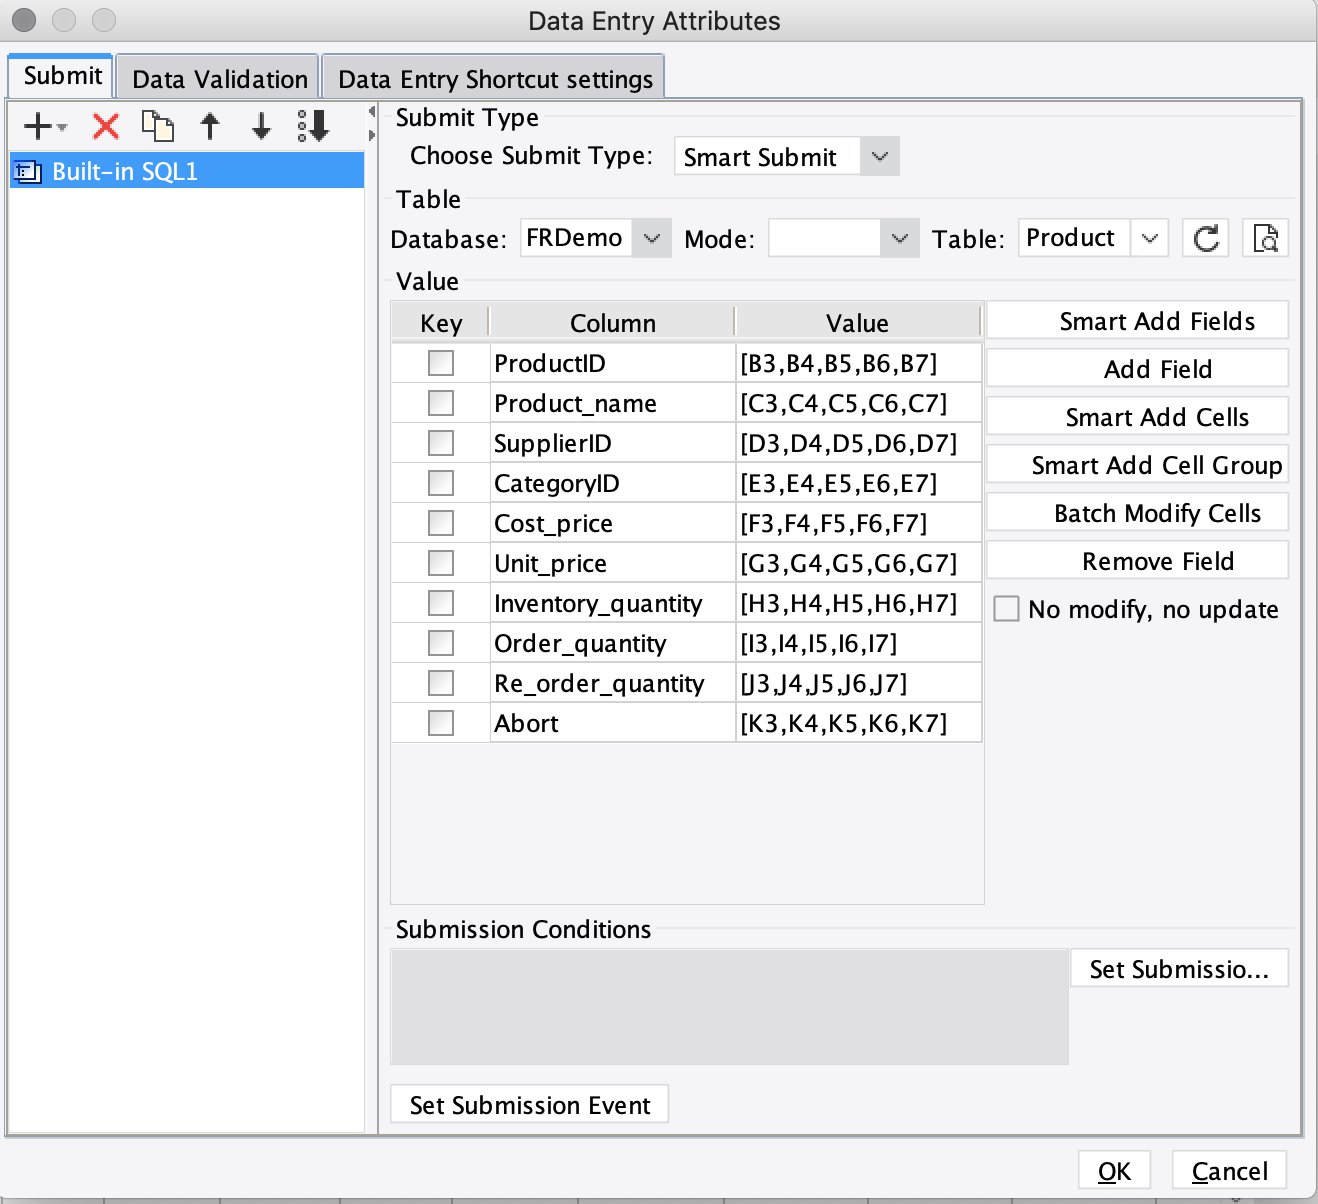This screenshot has width=1318, height=1204.
Task: Enable the Key checkbox for Cost_price
Action: (x=440, y=522)
